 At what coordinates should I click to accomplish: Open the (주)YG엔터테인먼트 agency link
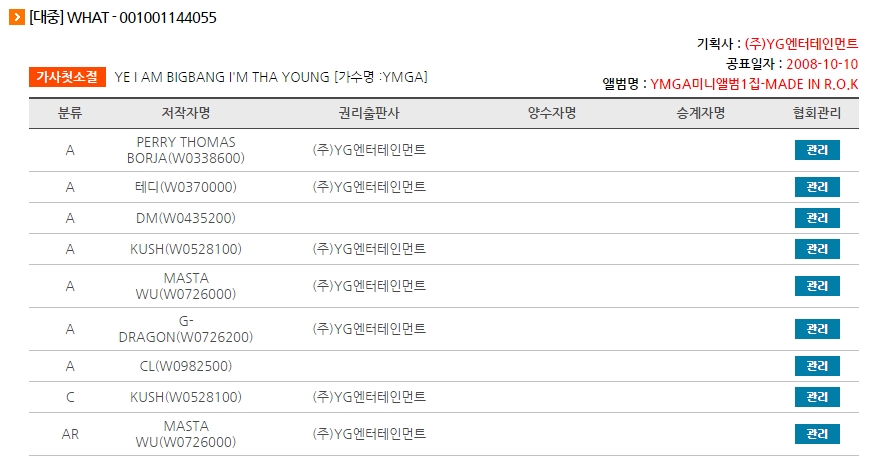[801, 43]
